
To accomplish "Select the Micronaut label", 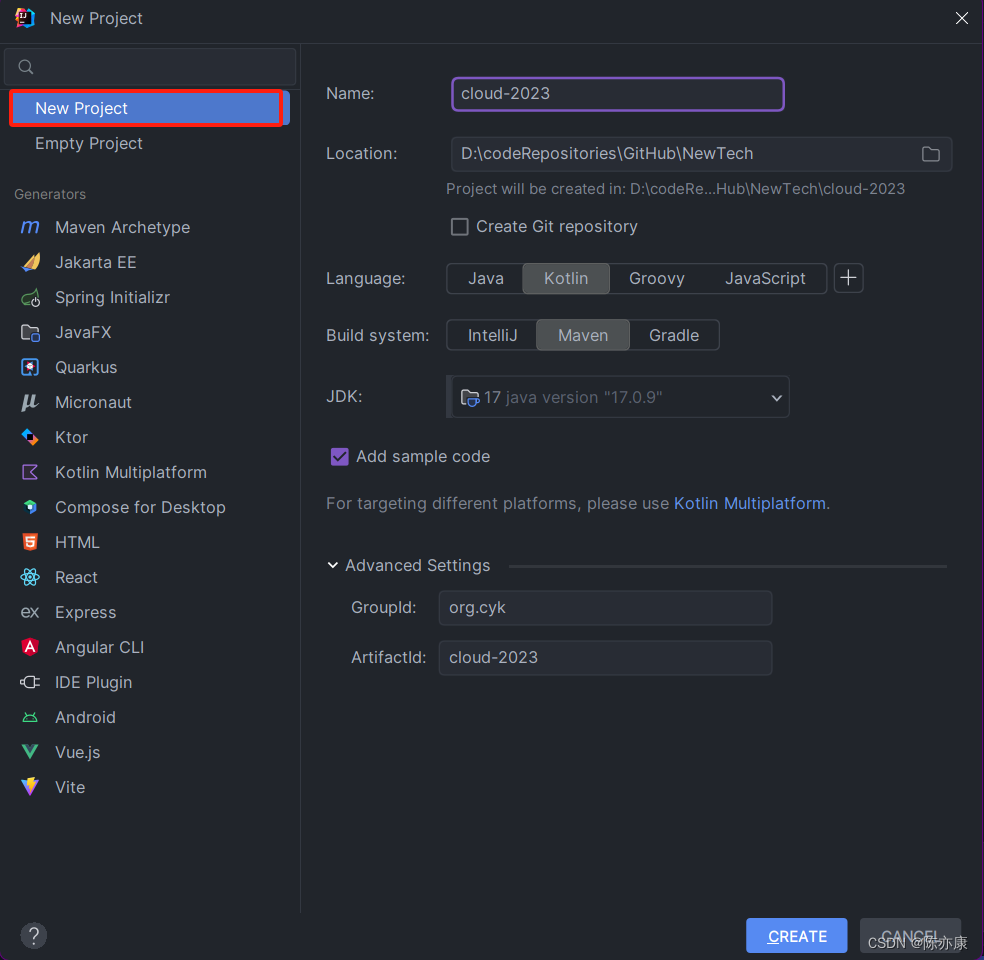I will pos(94,402).
